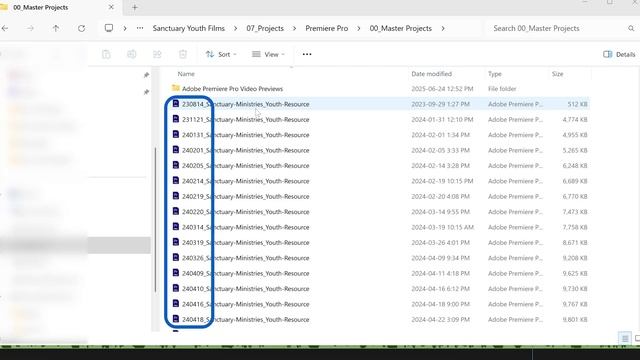640x360 pixels.
Task: Click the search magnifier icon
Action: [631, 28]
